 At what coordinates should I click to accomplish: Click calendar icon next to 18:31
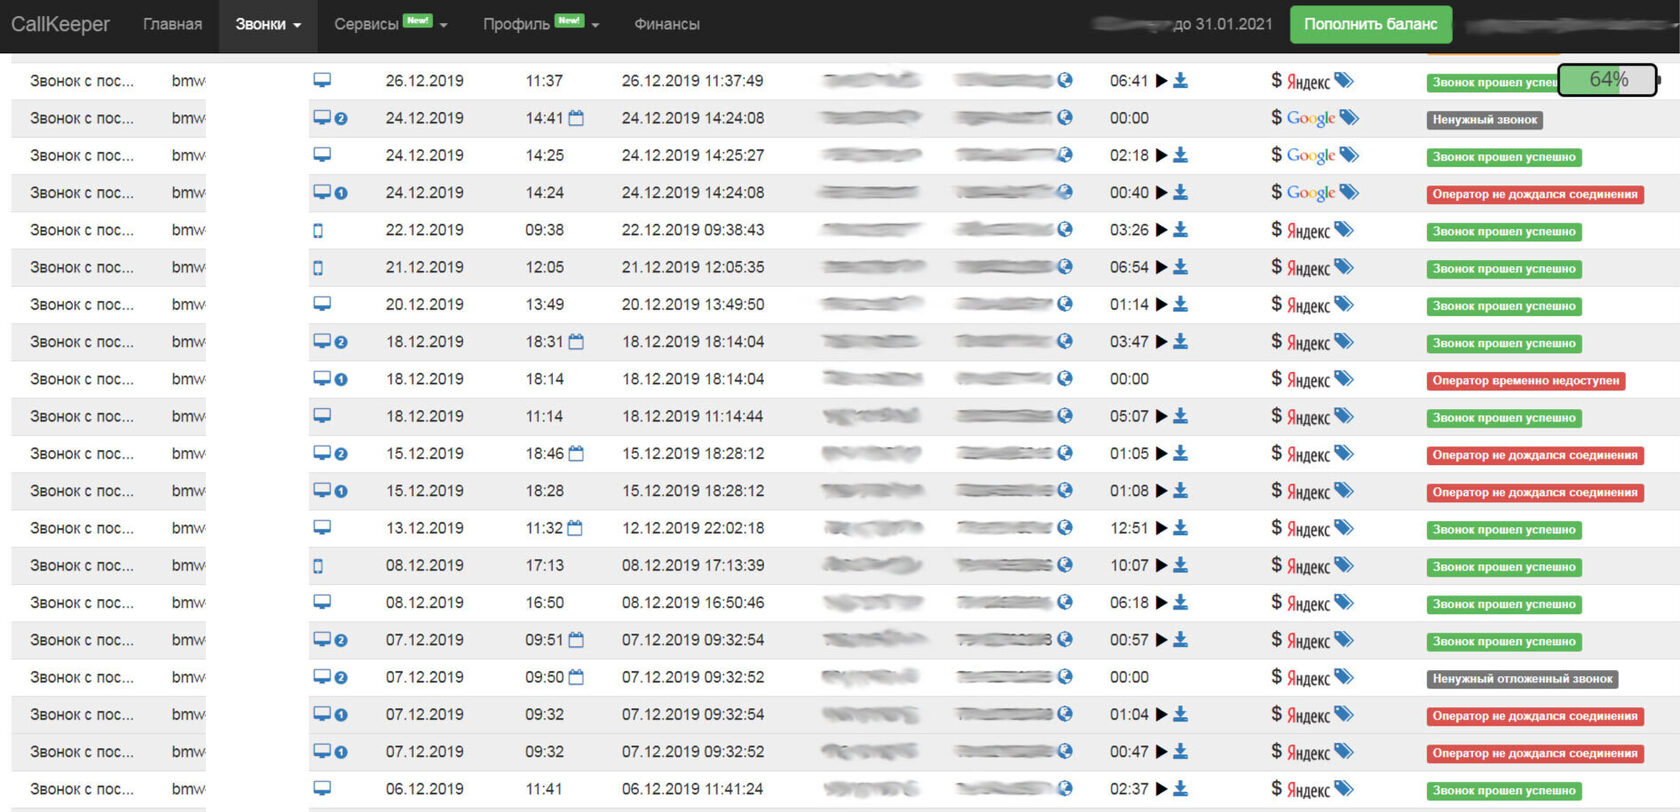click(x=576, y=342)
